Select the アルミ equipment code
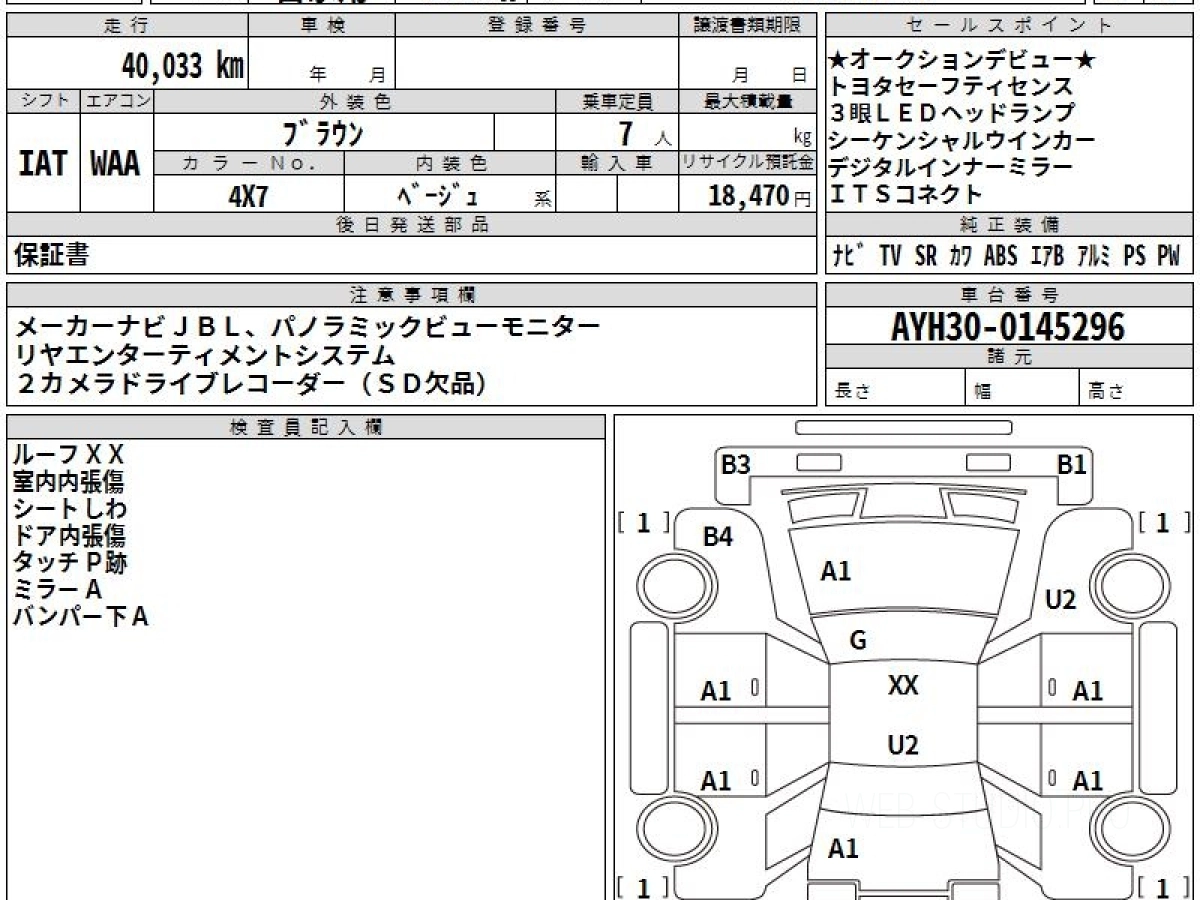Viewport: 1200px width, 900px height. [x=1094, y=256]
